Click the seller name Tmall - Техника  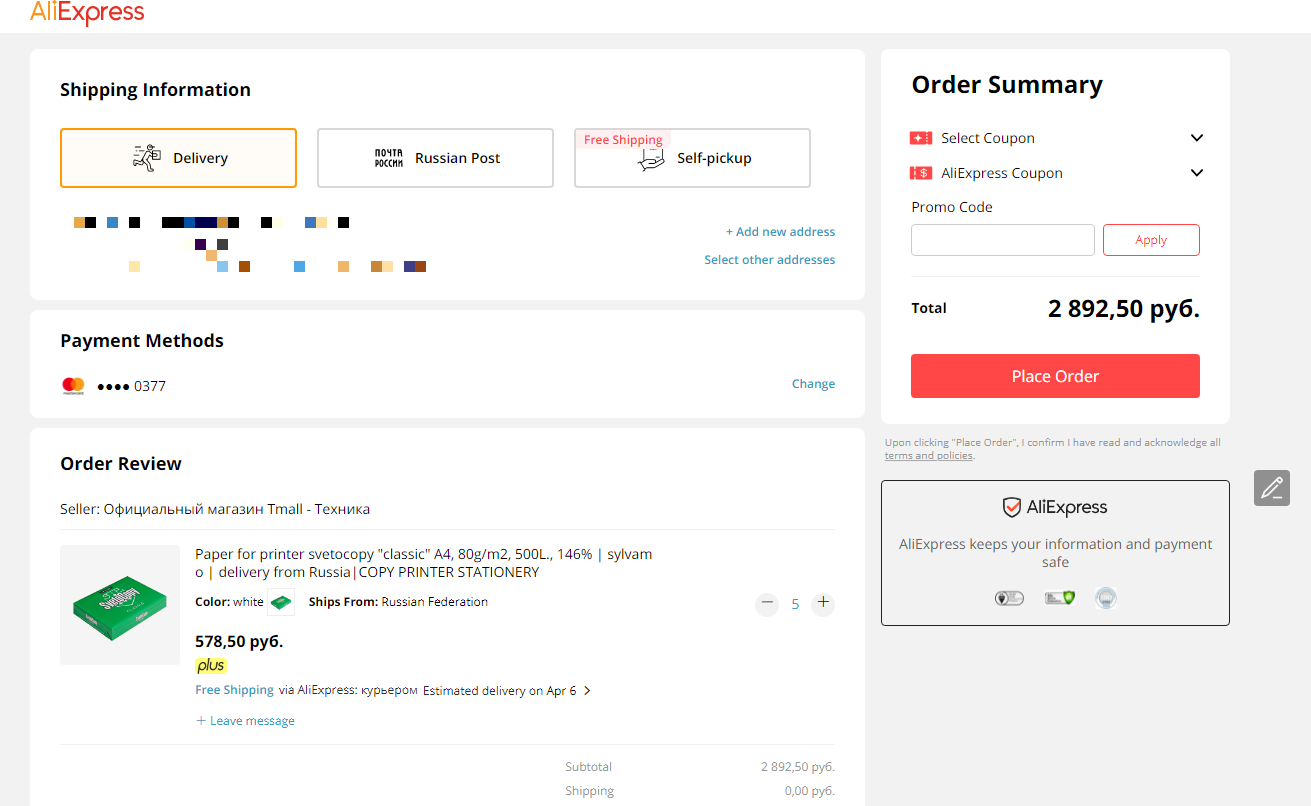(237, 509)
